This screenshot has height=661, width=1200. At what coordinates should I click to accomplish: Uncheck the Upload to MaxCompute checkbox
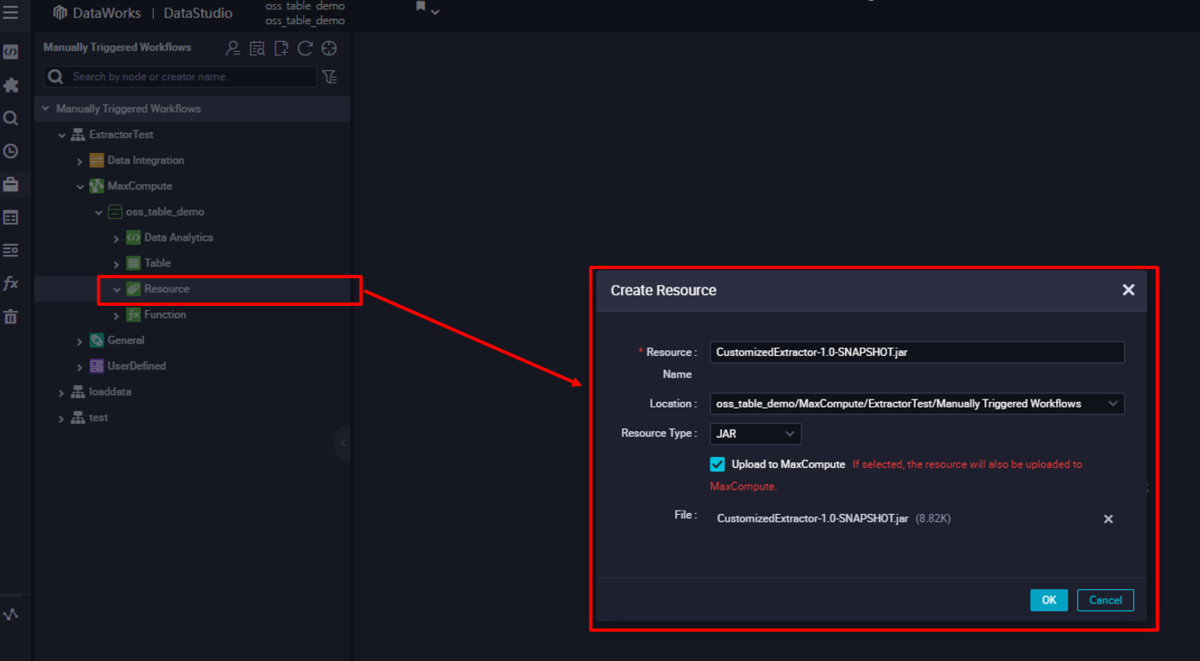pos(717,465)
